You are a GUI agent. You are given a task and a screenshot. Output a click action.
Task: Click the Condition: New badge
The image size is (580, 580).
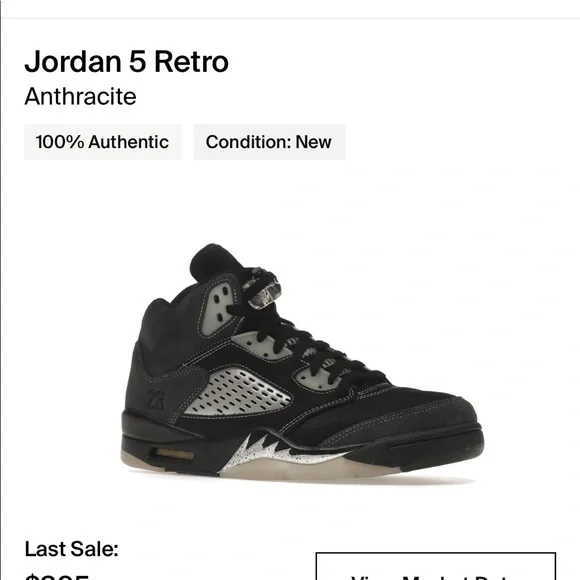point(269,142)
